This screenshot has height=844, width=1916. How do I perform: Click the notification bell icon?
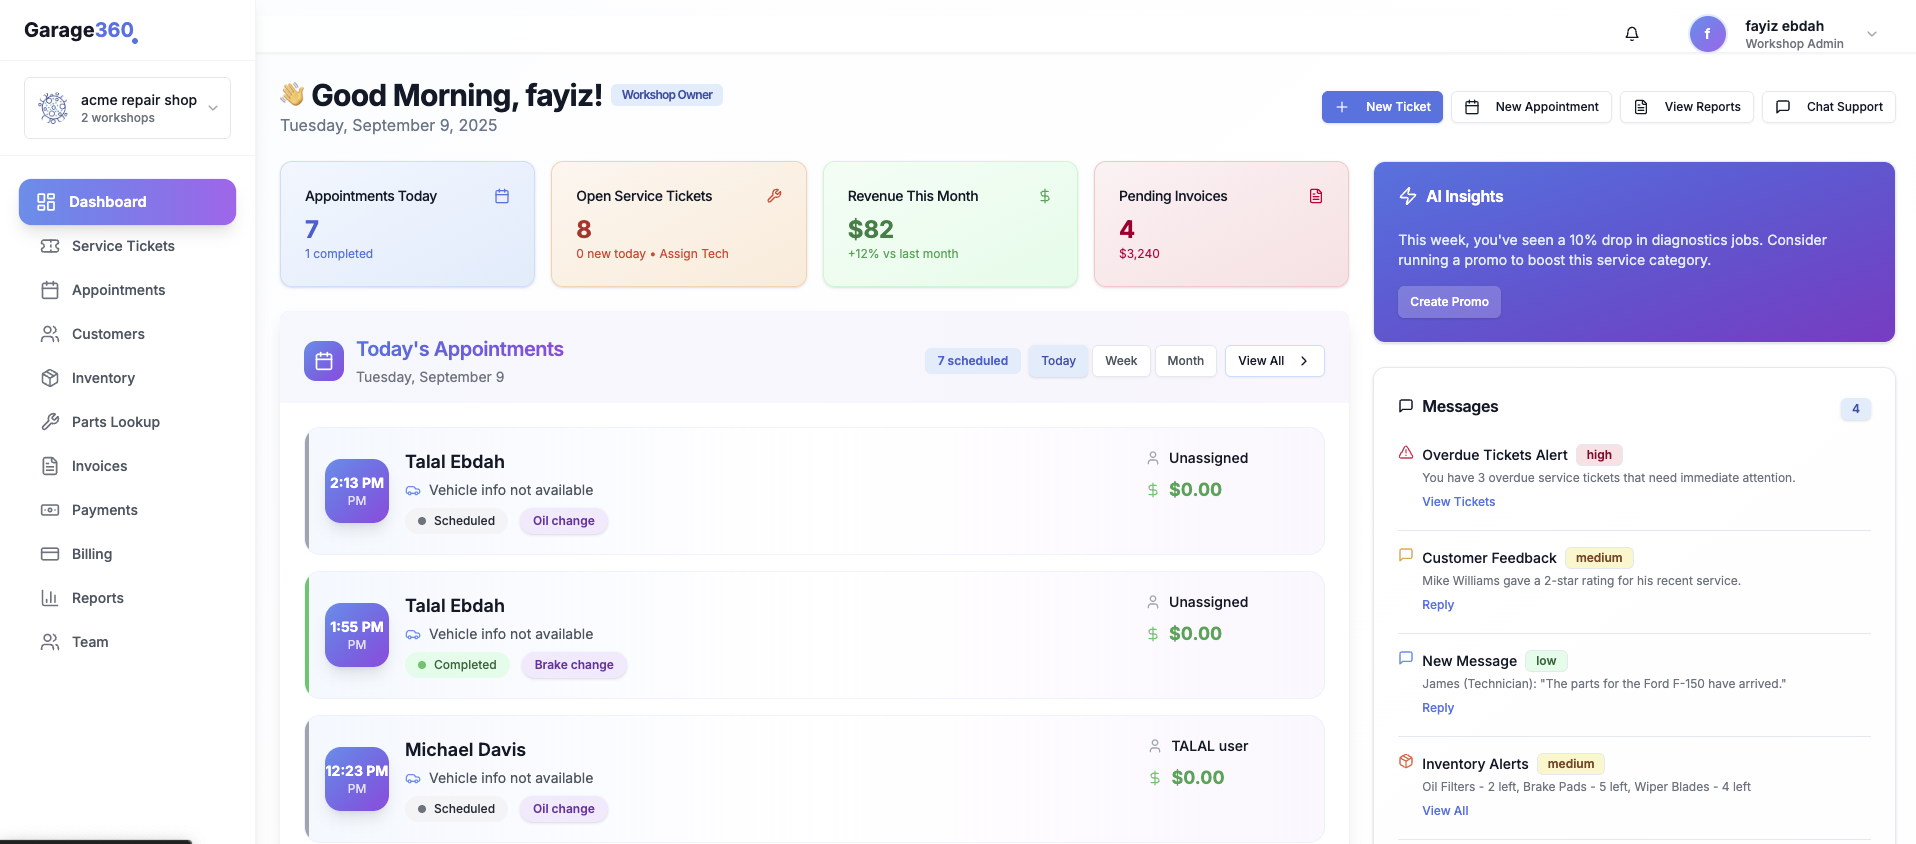[1632, 34]
